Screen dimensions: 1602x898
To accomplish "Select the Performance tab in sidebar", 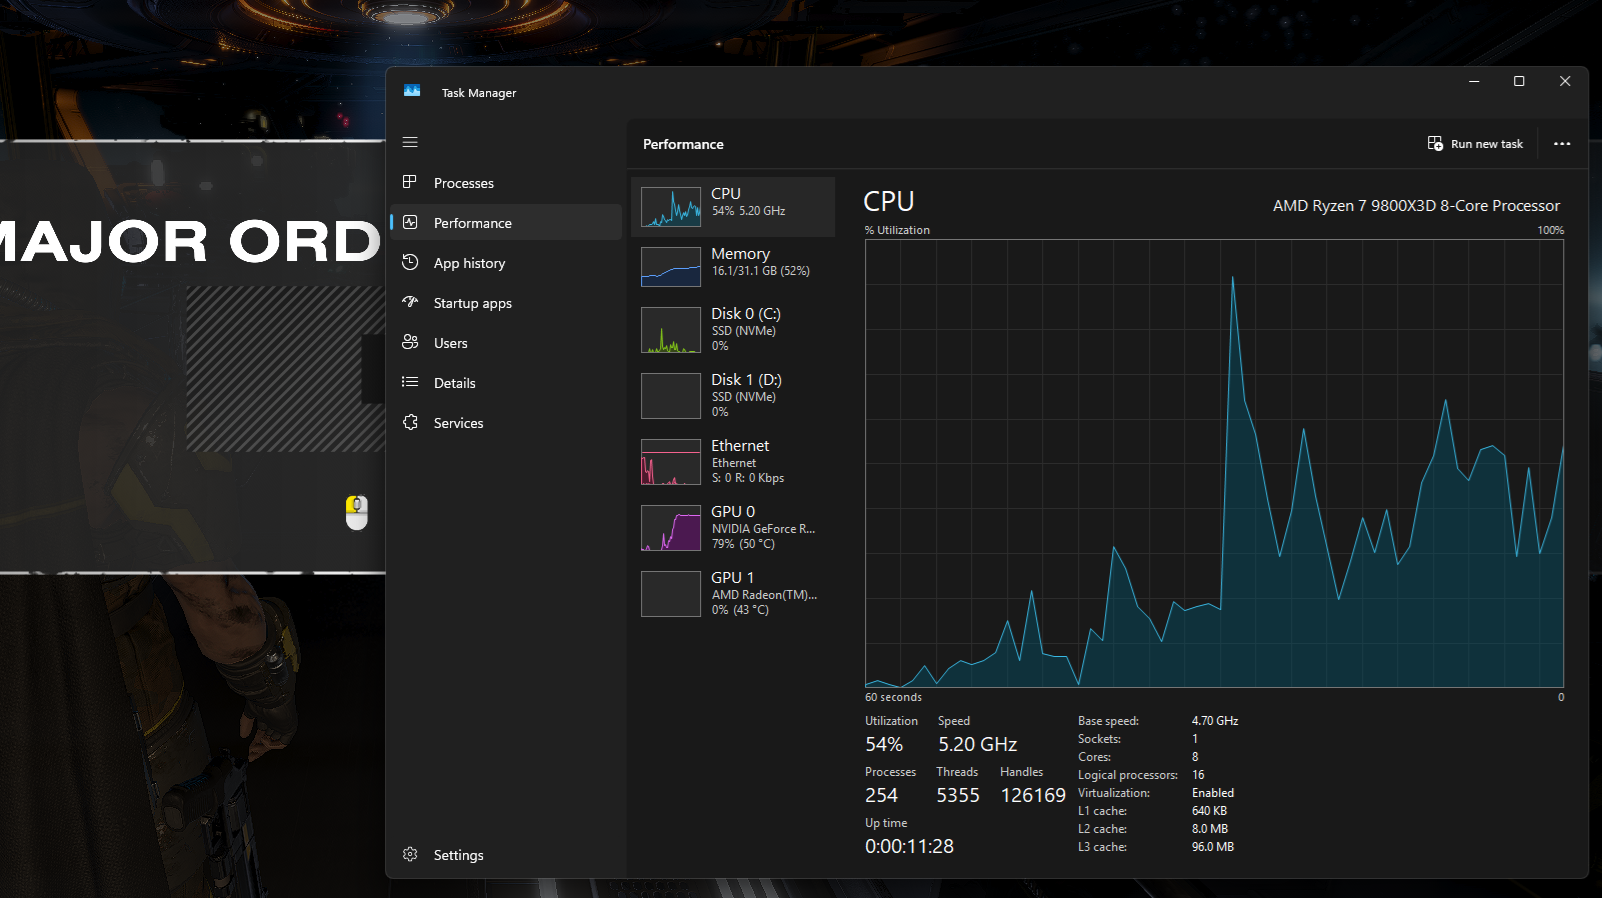I will click(x=506, y=222).
